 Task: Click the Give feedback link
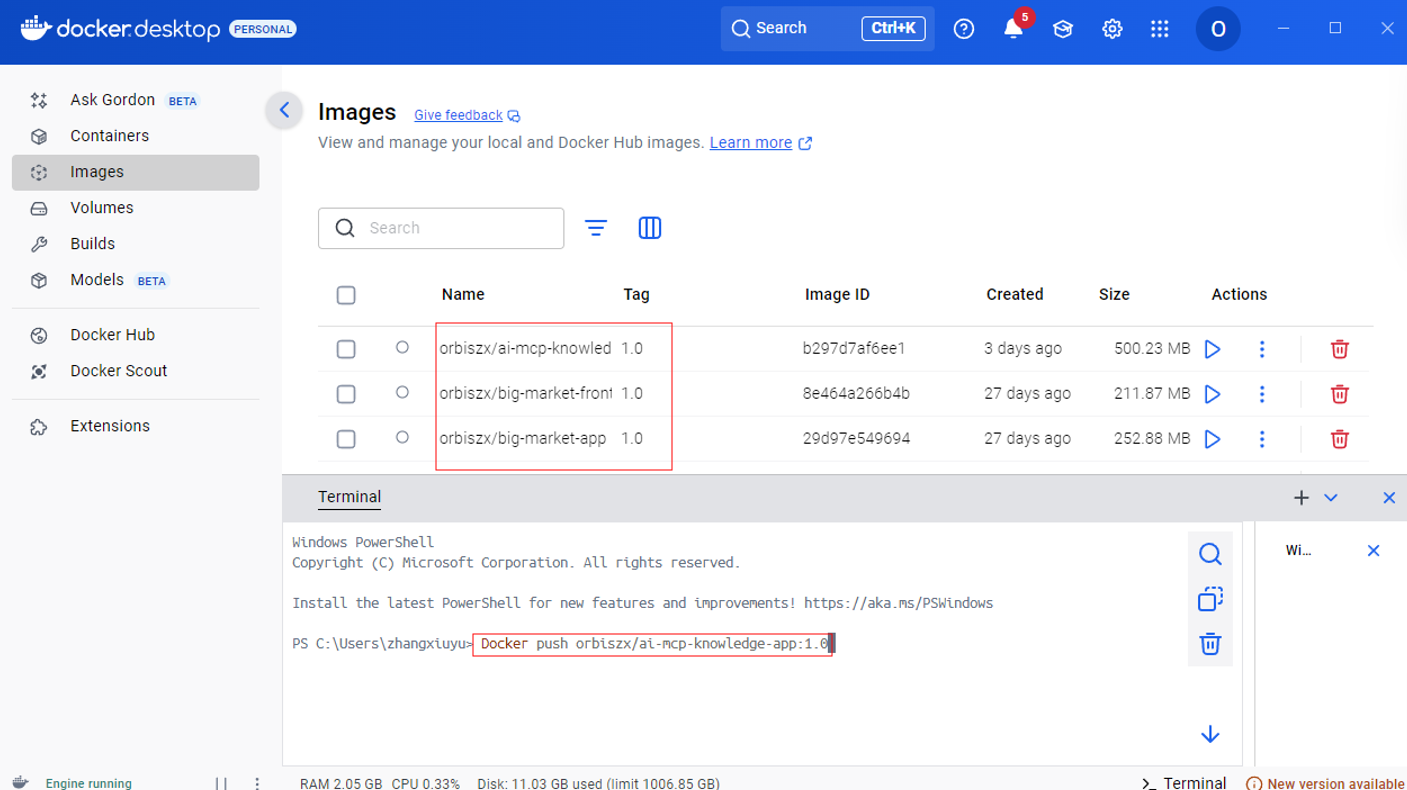[x=458, y=115]
